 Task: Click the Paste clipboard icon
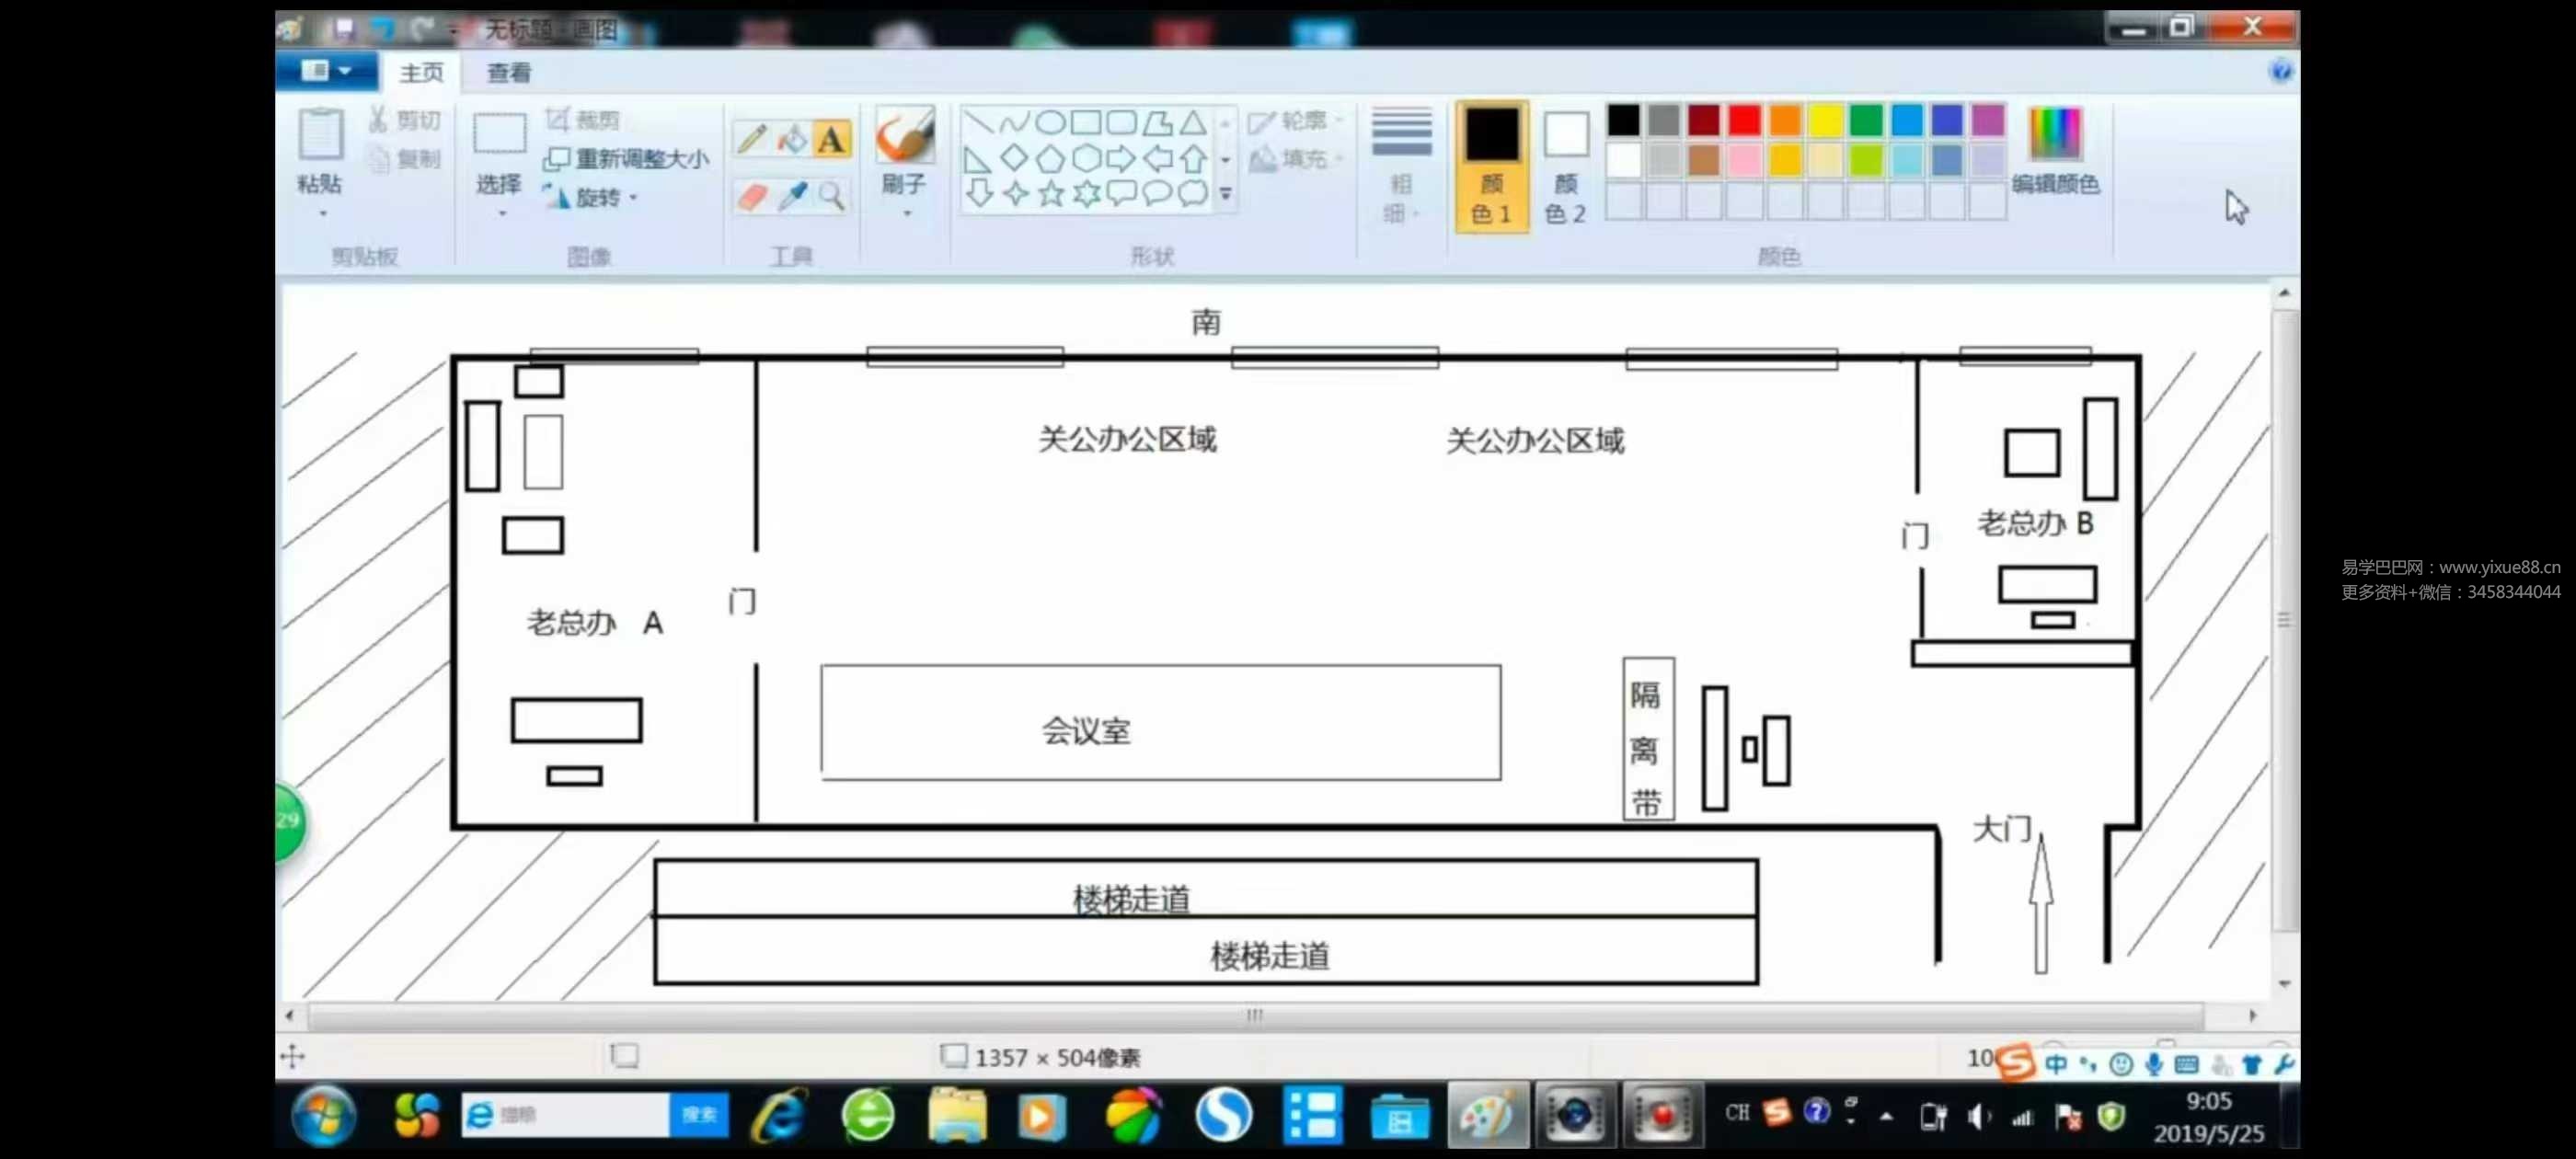pyautogui.click(x=320, y=135)
